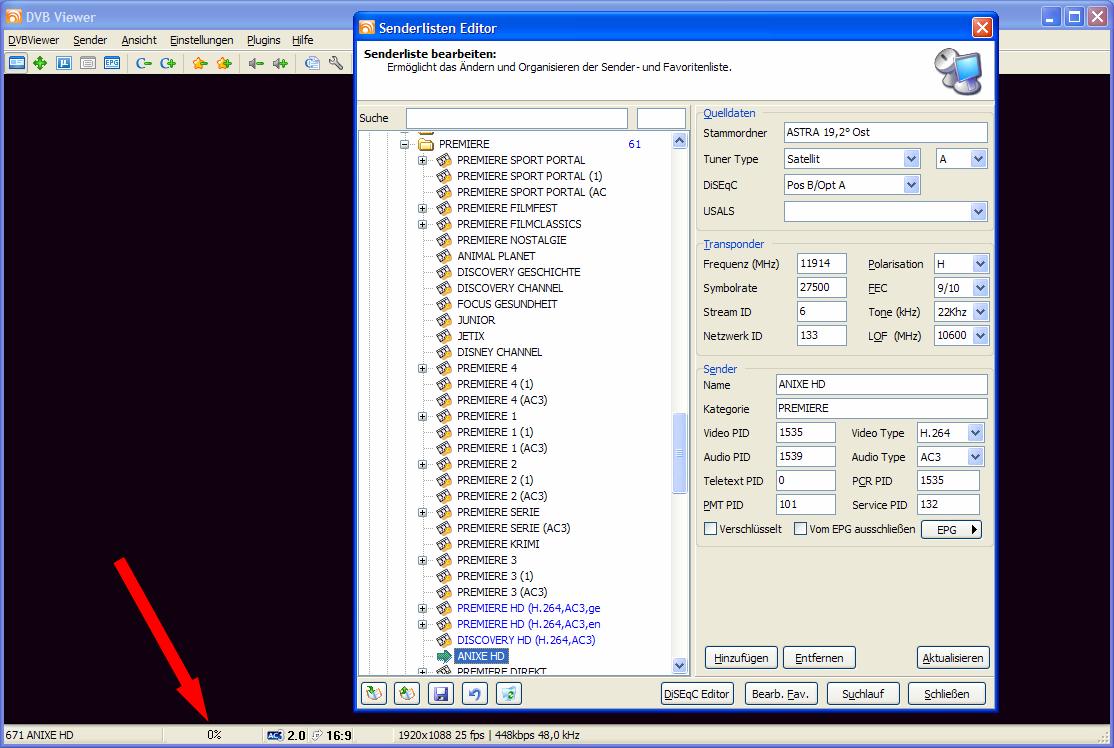Click the PREMIERE folder icon in tree
This screenshot has width=1114, height=748.
426,144
